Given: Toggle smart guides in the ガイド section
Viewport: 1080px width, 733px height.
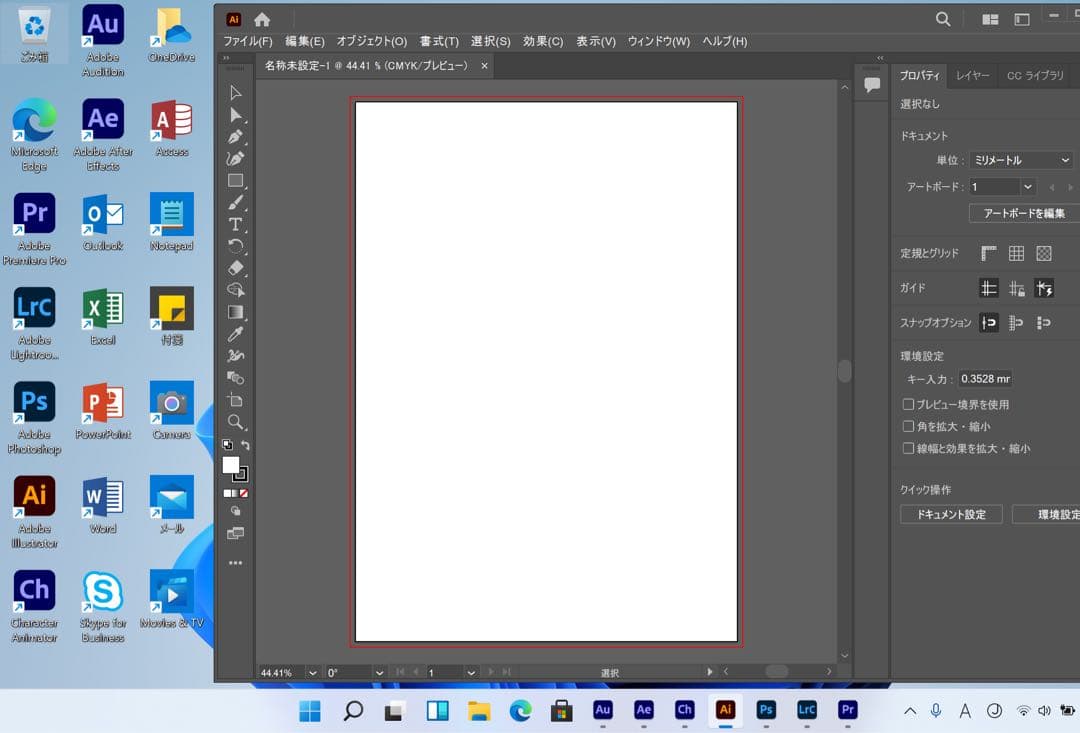Looking at the screenshot, I should click(1044, 288).
